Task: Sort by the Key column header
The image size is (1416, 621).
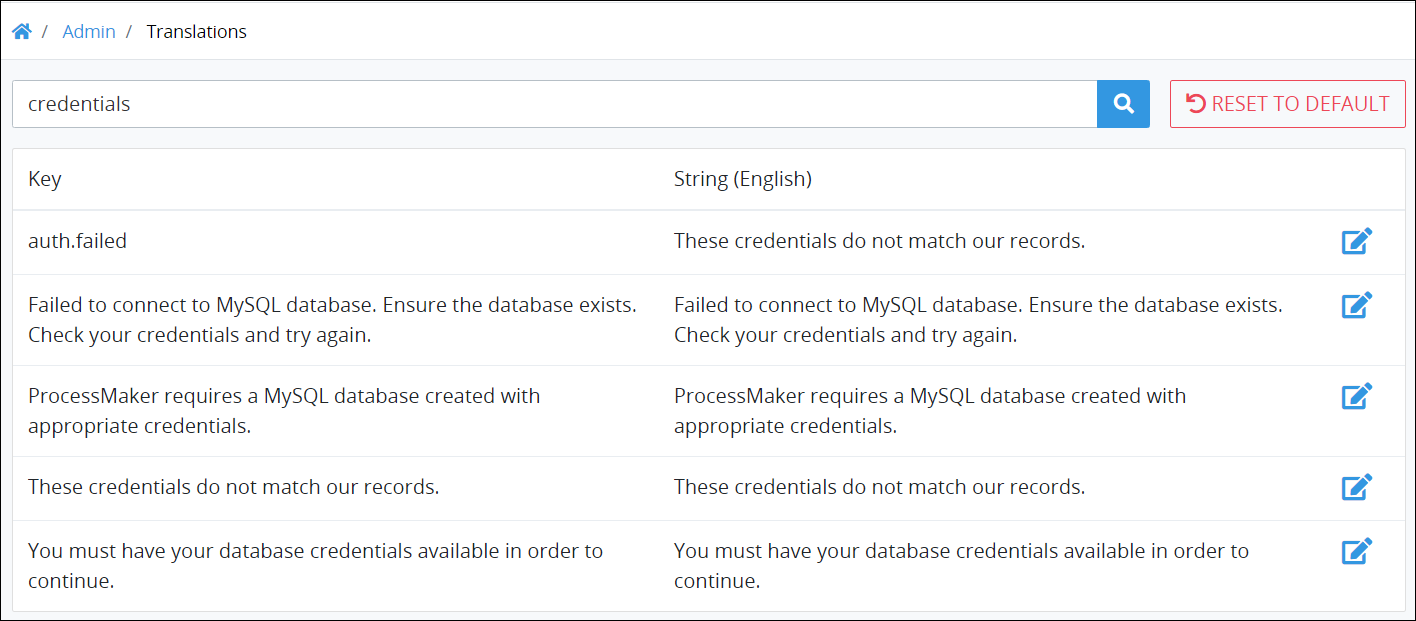Action: coord(45,179)
